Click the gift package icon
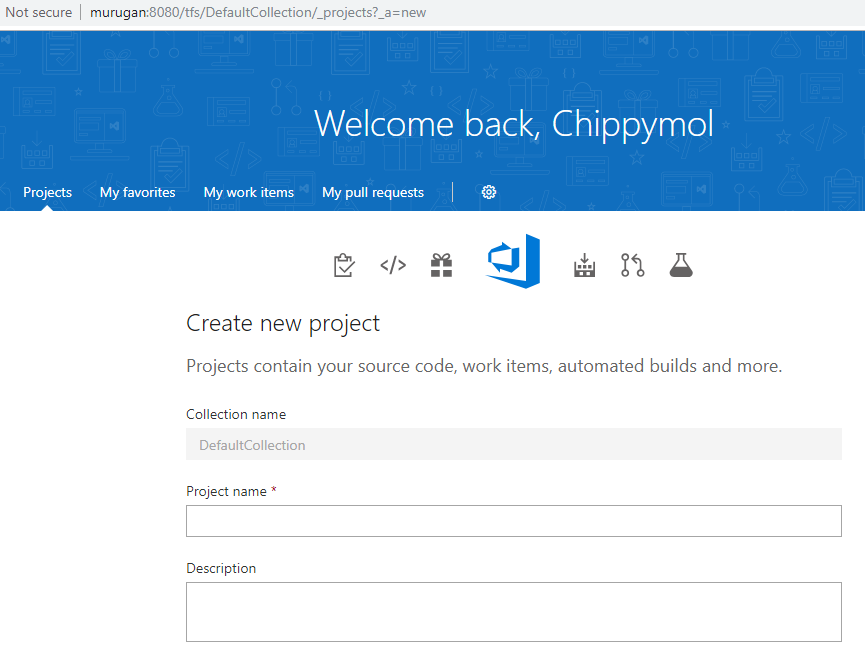The image size is (865, 652). pyautogui.click(x=441, y=265)
